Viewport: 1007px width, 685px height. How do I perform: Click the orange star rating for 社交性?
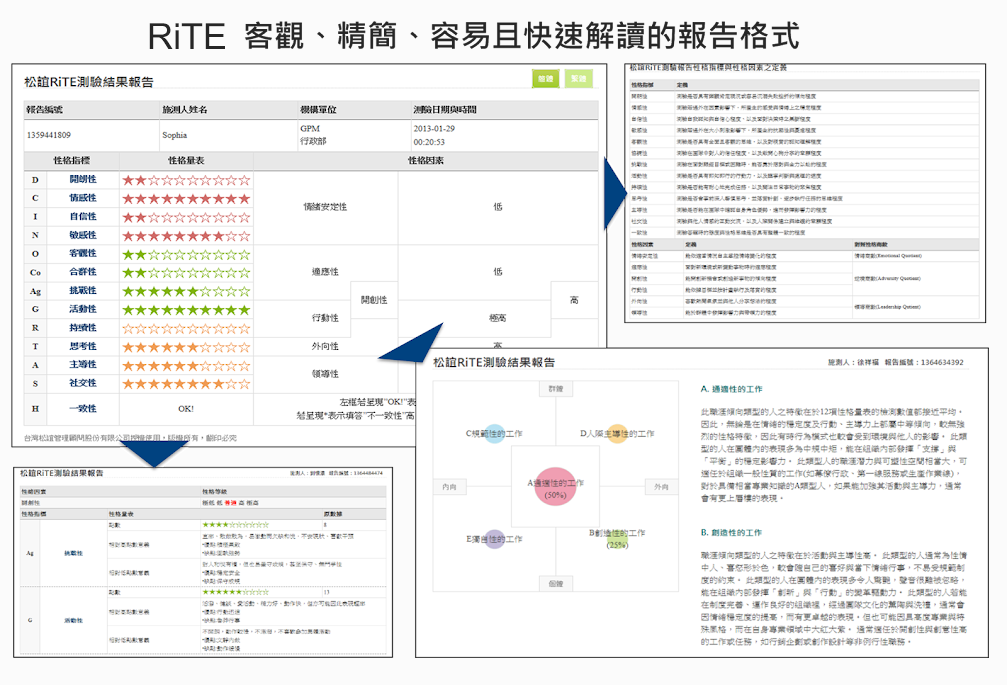pos(186,384)
